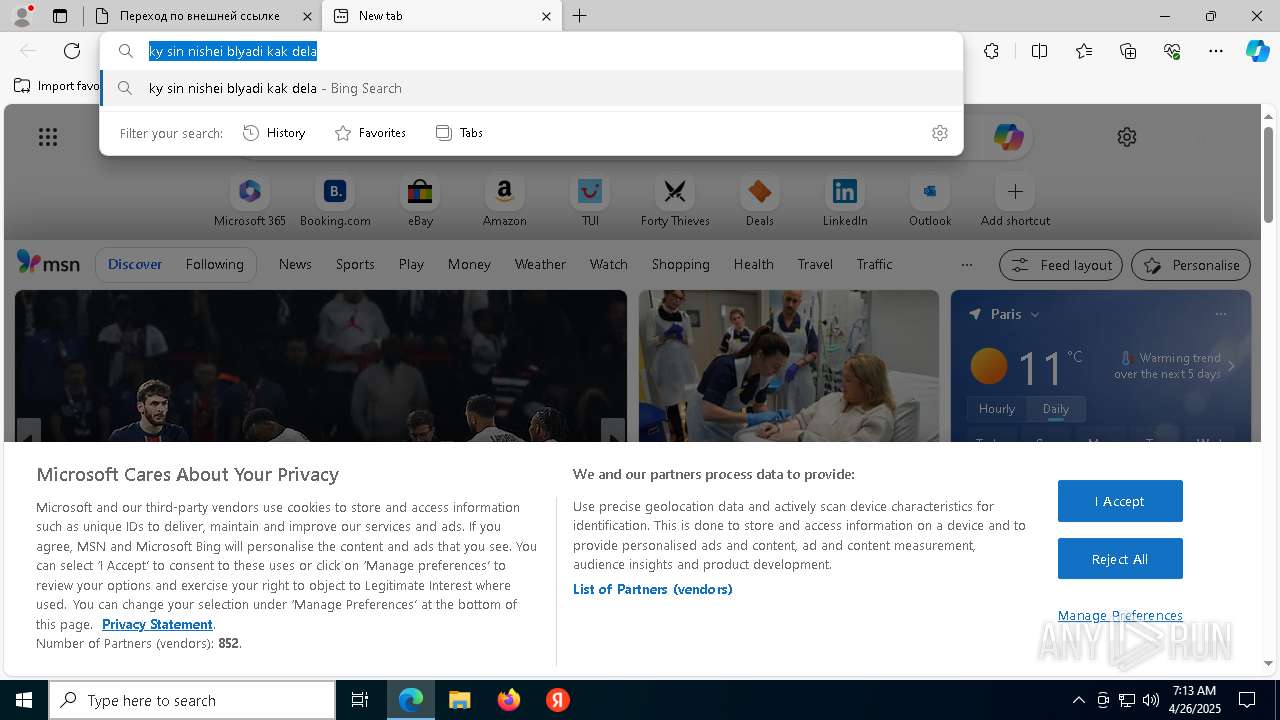
Task: Add a new shortcut tile
Action: coord(1015,200)
